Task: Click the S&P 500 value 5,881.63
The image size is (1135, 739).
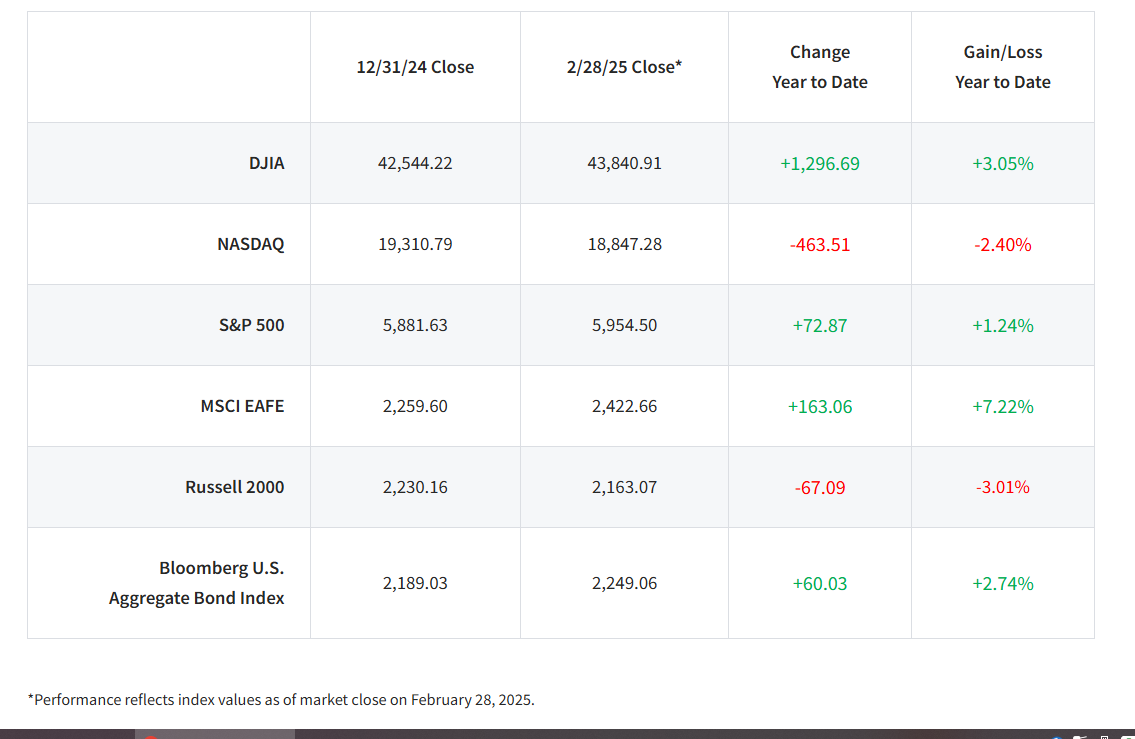Action: (415, 325)
